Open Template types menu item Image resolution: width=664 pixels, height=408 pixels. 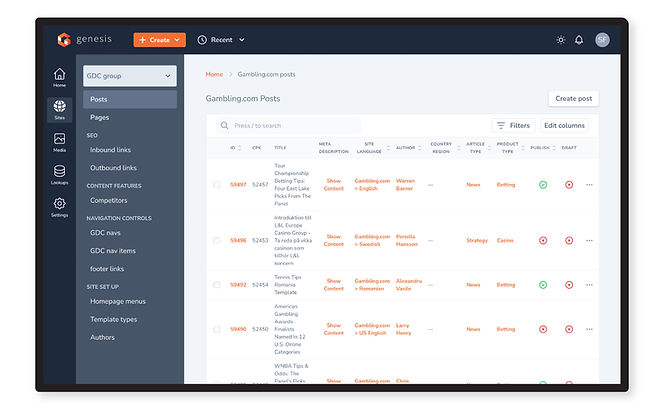click(x=113, y=319)
